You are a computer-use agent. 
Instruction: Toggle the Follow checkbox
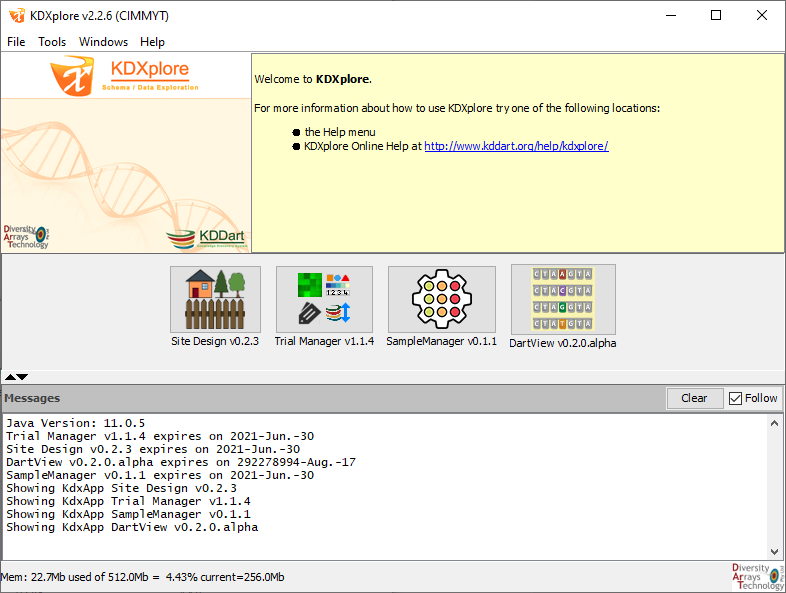(x=735, y=398)
